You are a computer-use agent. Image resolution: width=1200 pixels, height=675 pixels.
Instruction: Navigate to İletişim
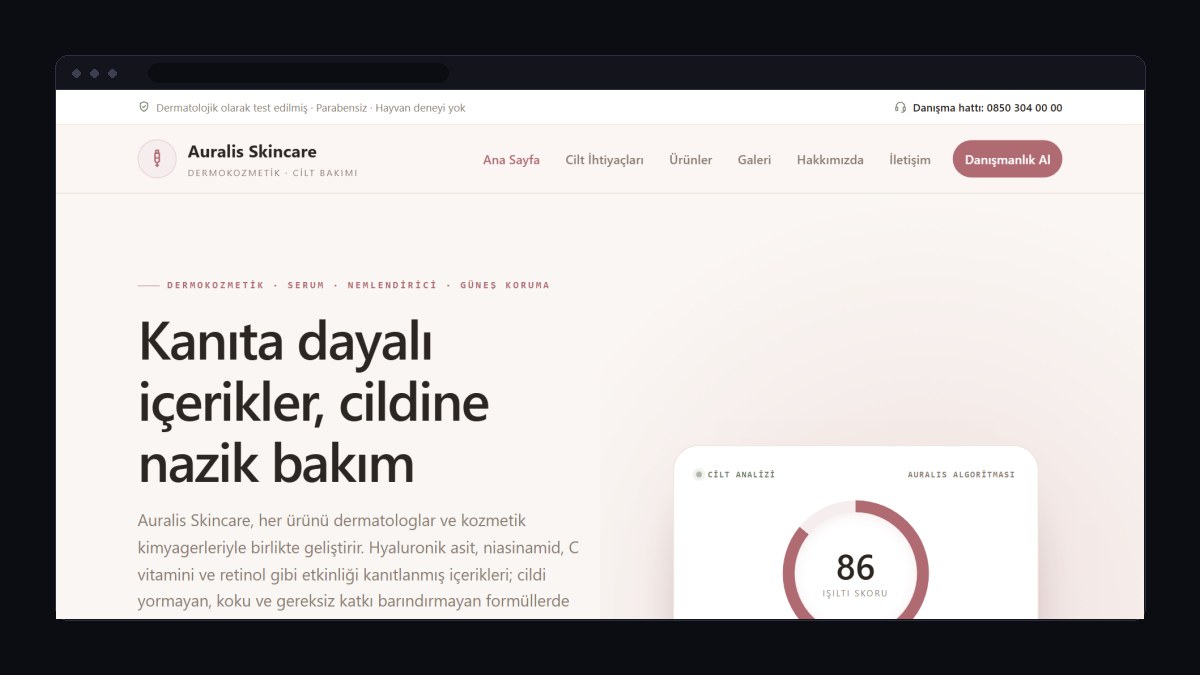[x=910, y=160]
